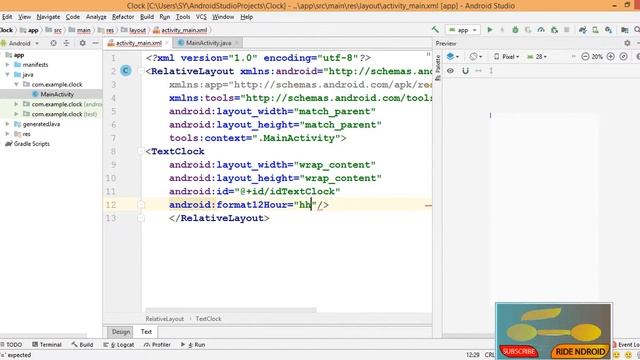Expand the manifests folder

click(7, 64)
